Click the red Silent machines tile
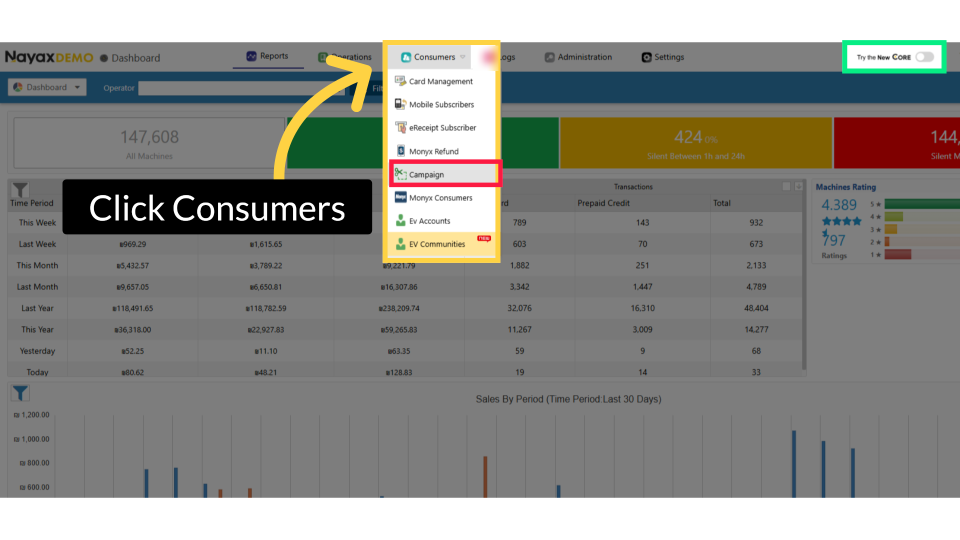Viewport: 960px width, 540px height. point(897,143)
